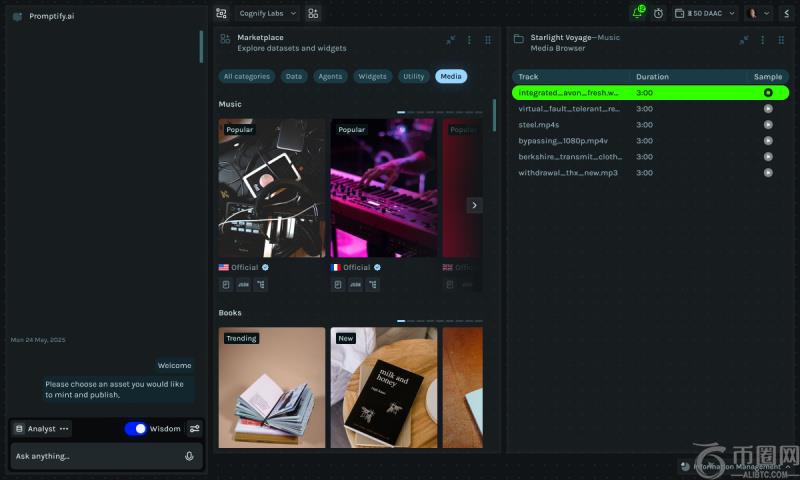Viewport: 800px width, 480px height.
Task: Open the notifications bell
Action: click(x=637, y=13)
